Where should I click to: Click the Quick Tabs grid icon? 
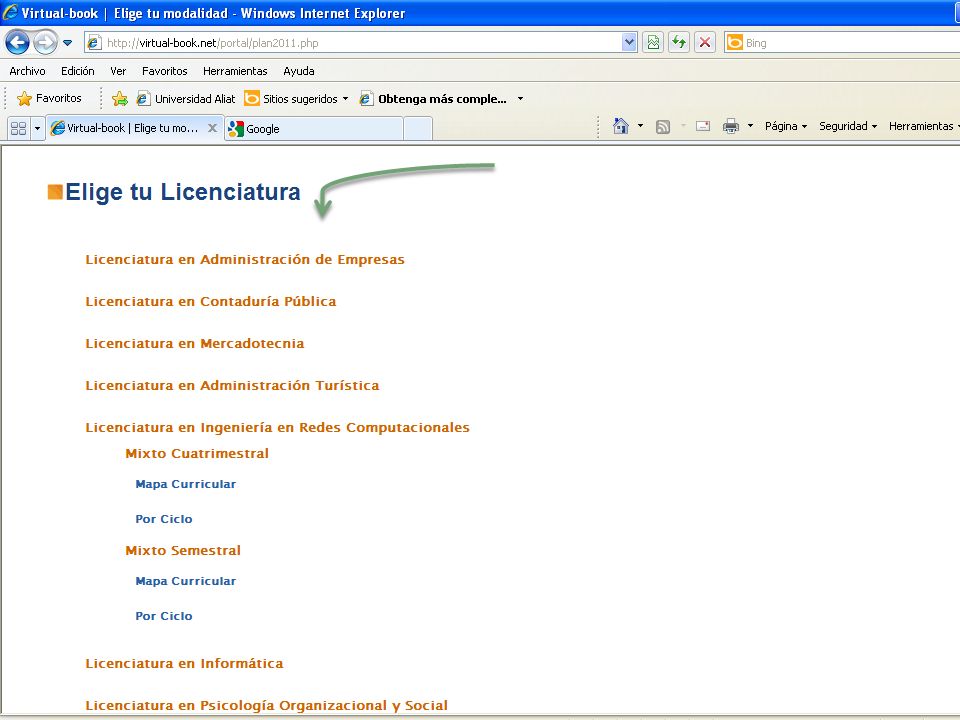coord(19,129)
